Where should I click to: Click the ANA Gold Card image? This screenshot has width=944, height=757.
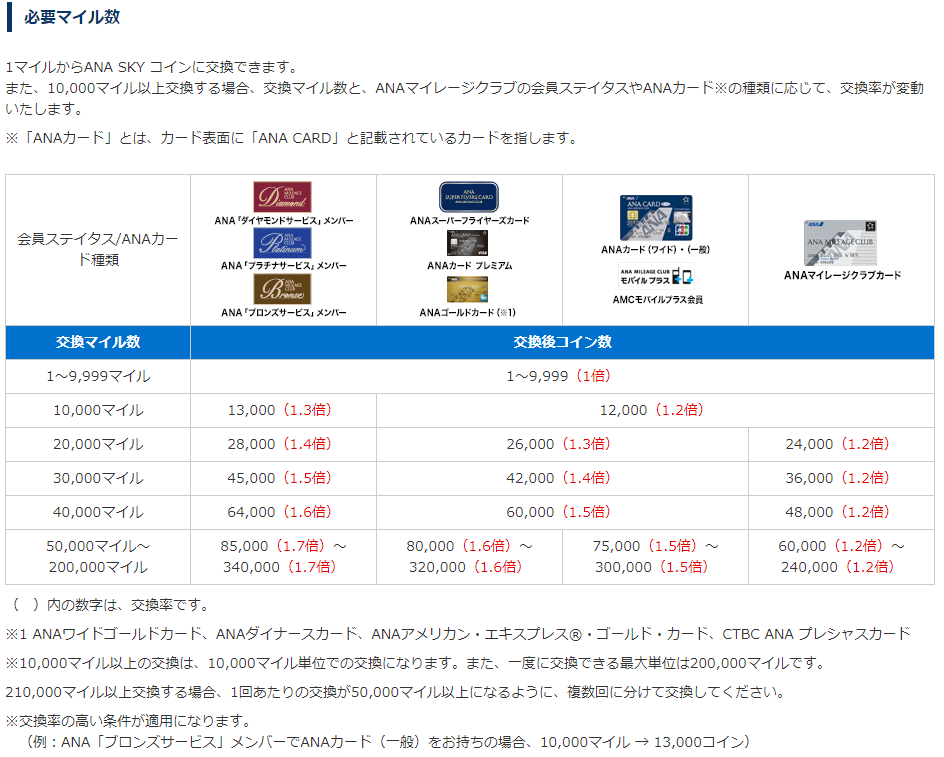coord(467,290)
